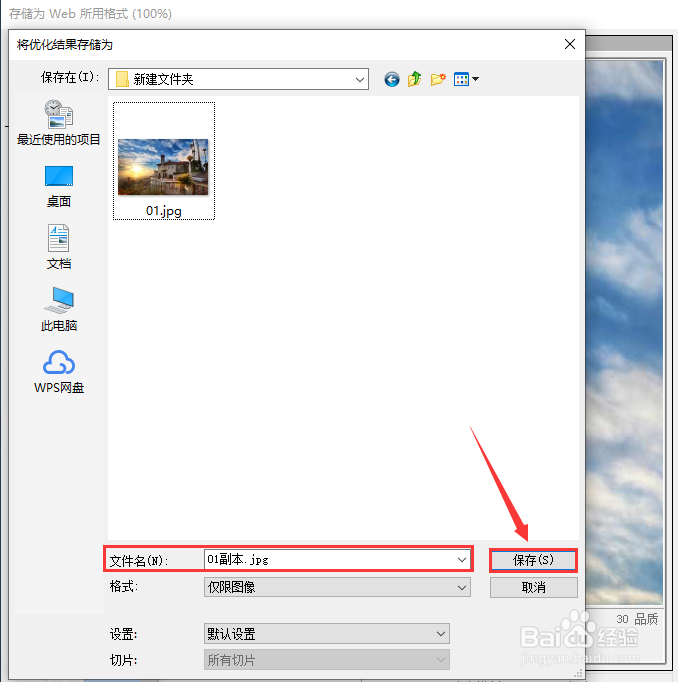This screenshot has width=678, height=682.
Task: Select 此电脑 in the sidebar
Action: click(x=59, y=309)
